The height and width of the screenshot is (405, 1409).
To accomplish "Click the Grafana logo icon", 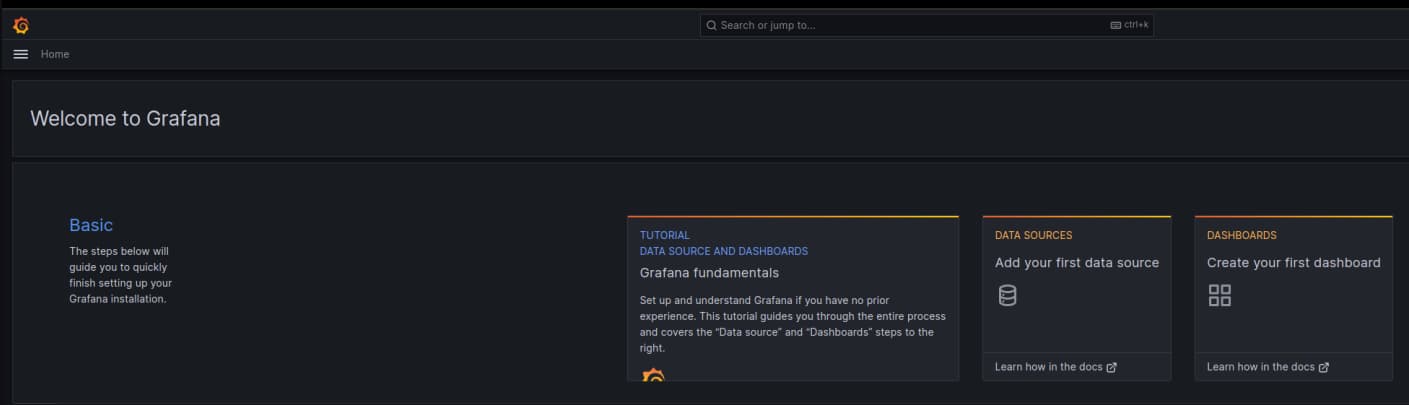I will [21, 25].
